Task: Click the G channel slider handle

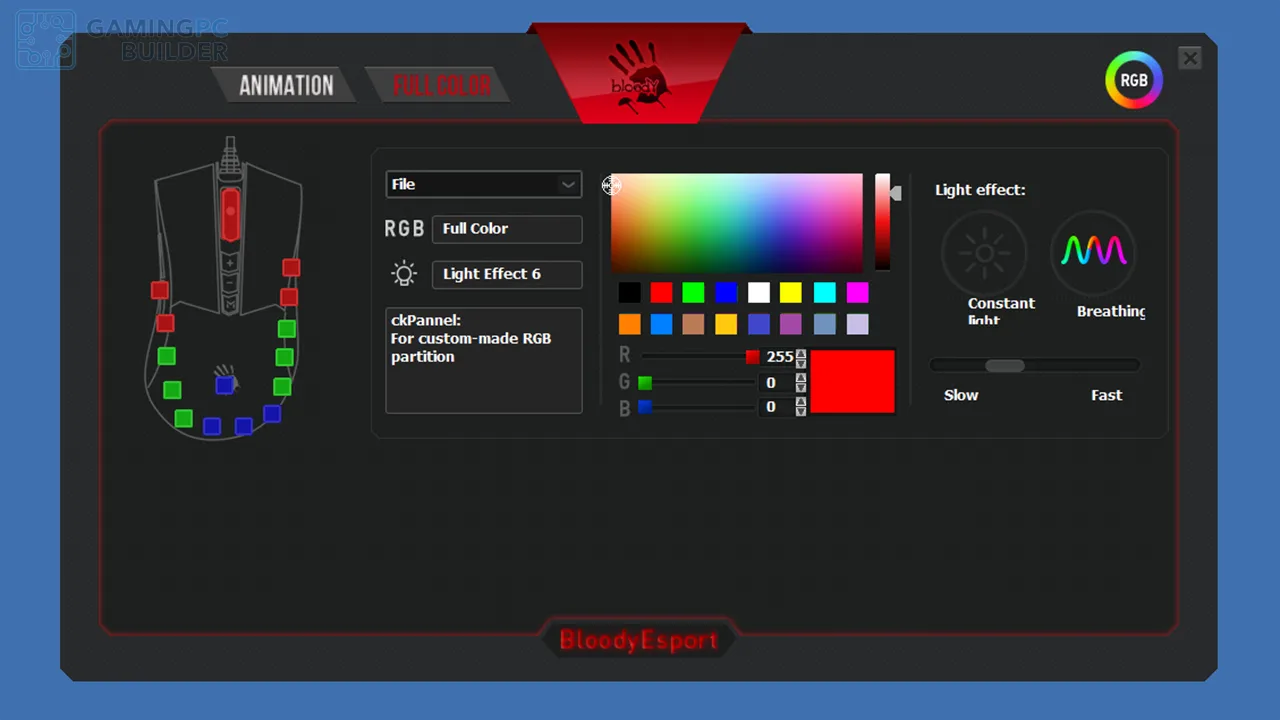Action: [645, 382]
